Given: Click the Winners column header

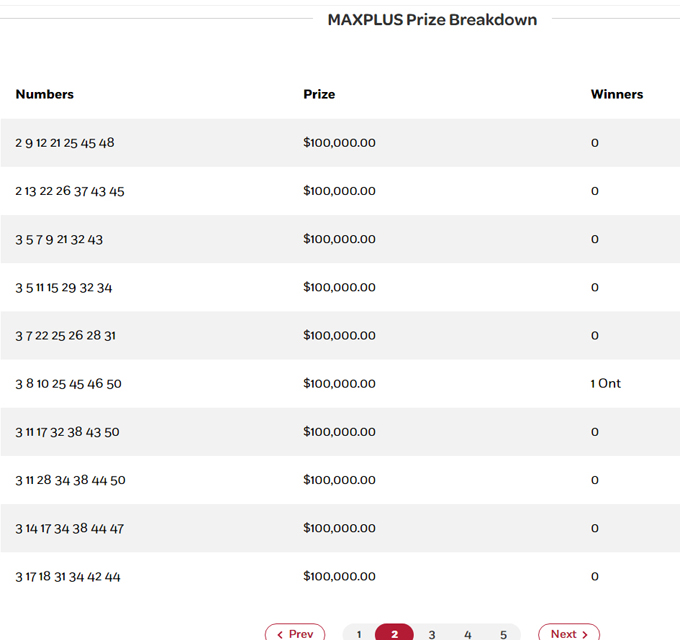Looking at the screenshot, I should pyautogui.click(x=616, y=94).
